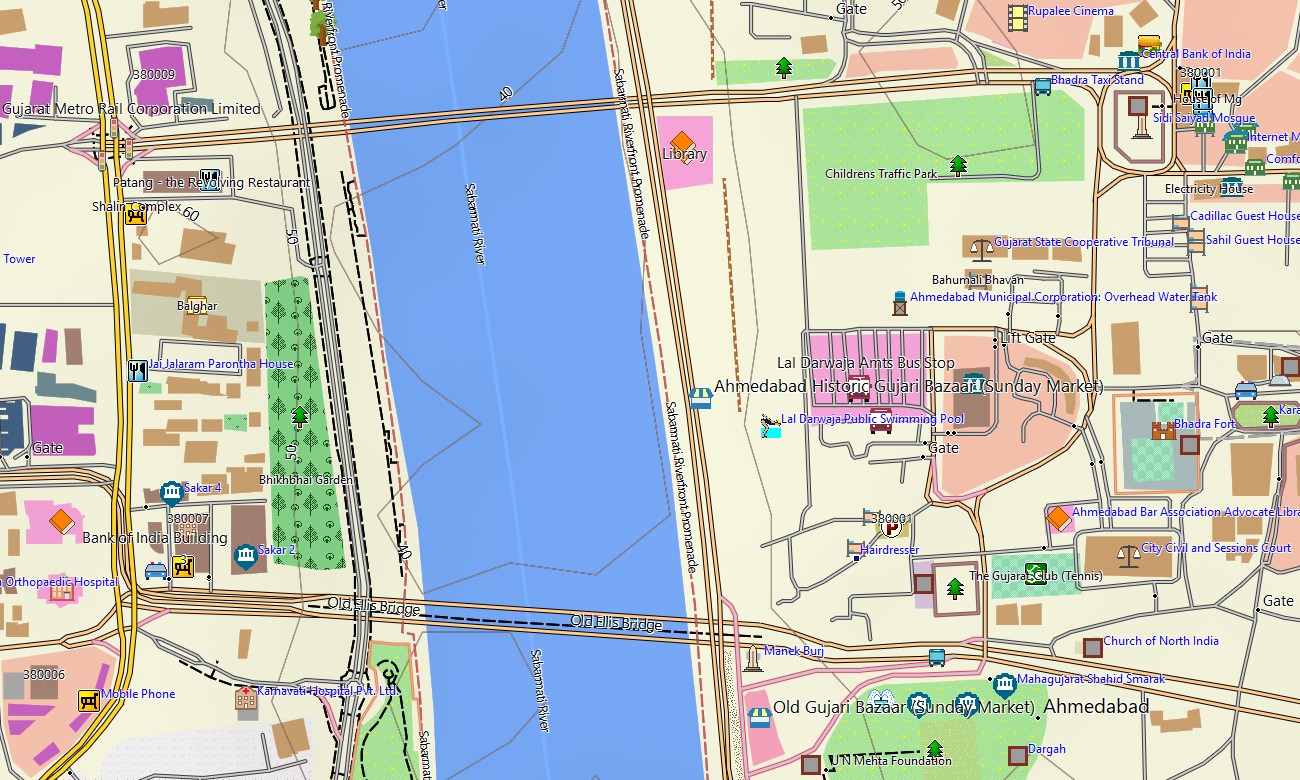1300x780 pixels.
Task: Click the Rupalee Cinema label
Action: coord(1071,11)
